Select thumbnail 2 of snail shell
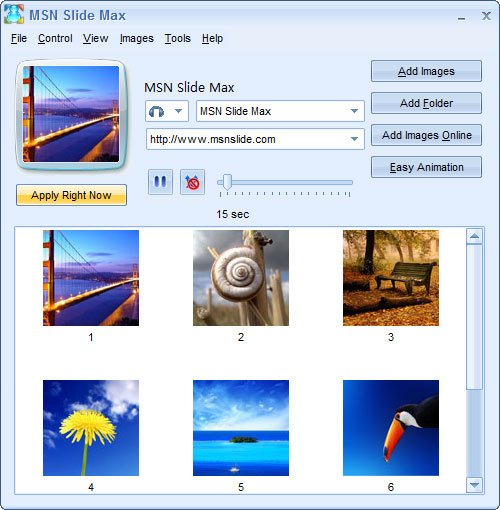Viewport: 500px width, 510px height. [x=241, y=278]
